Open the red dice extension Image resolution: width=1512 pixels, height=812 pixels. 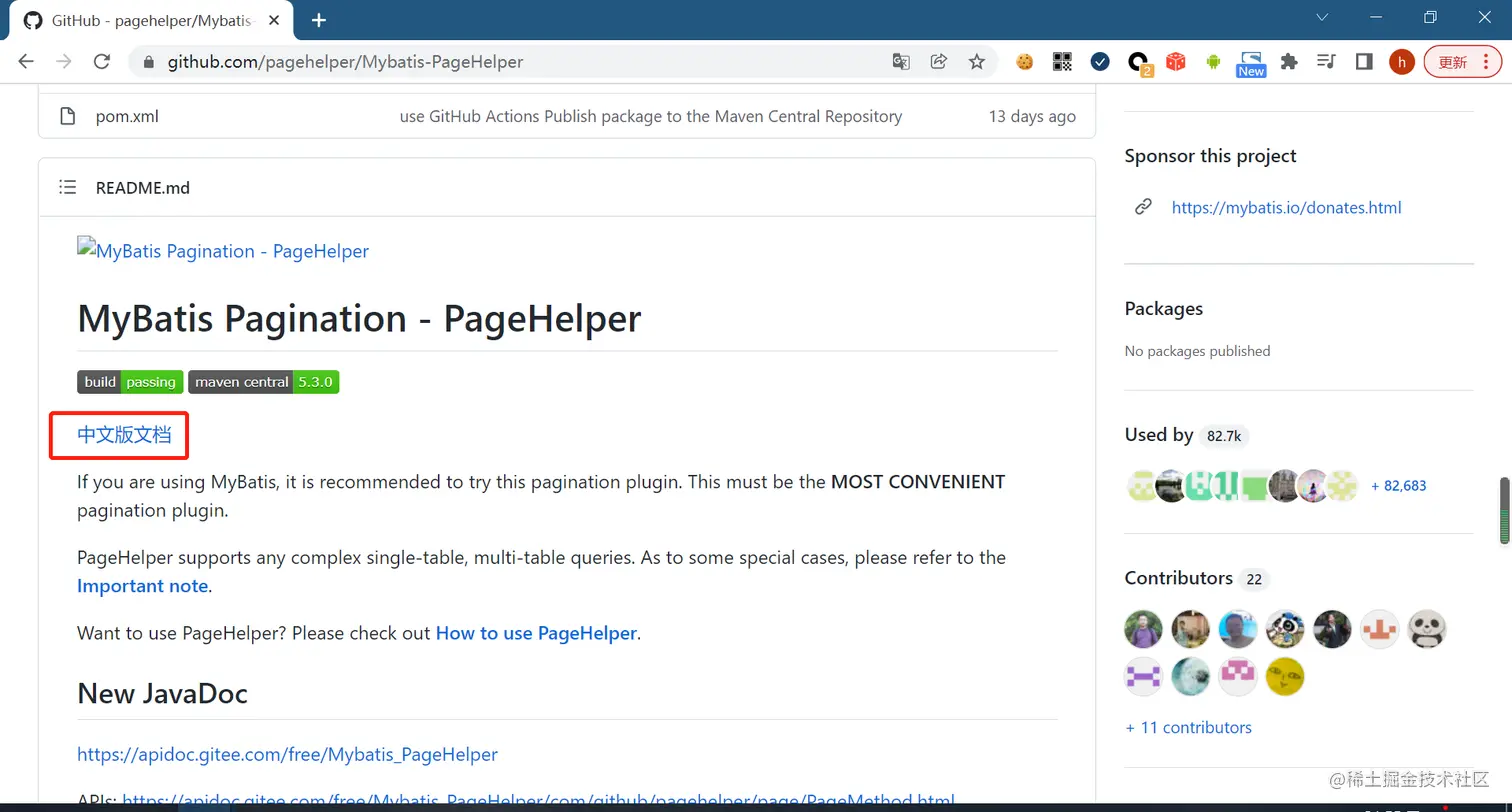tap(1176, 62)
